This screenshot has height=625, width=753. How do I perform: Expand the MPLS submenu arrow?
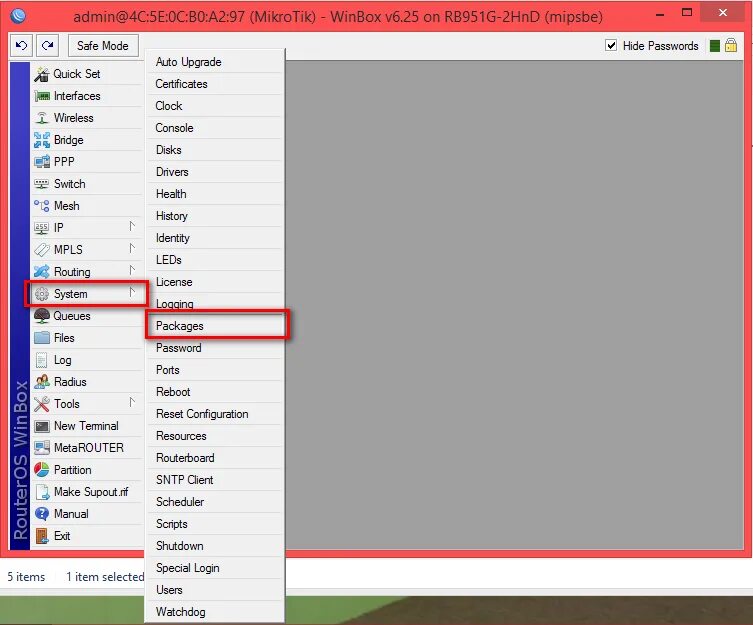click(132, 249)
